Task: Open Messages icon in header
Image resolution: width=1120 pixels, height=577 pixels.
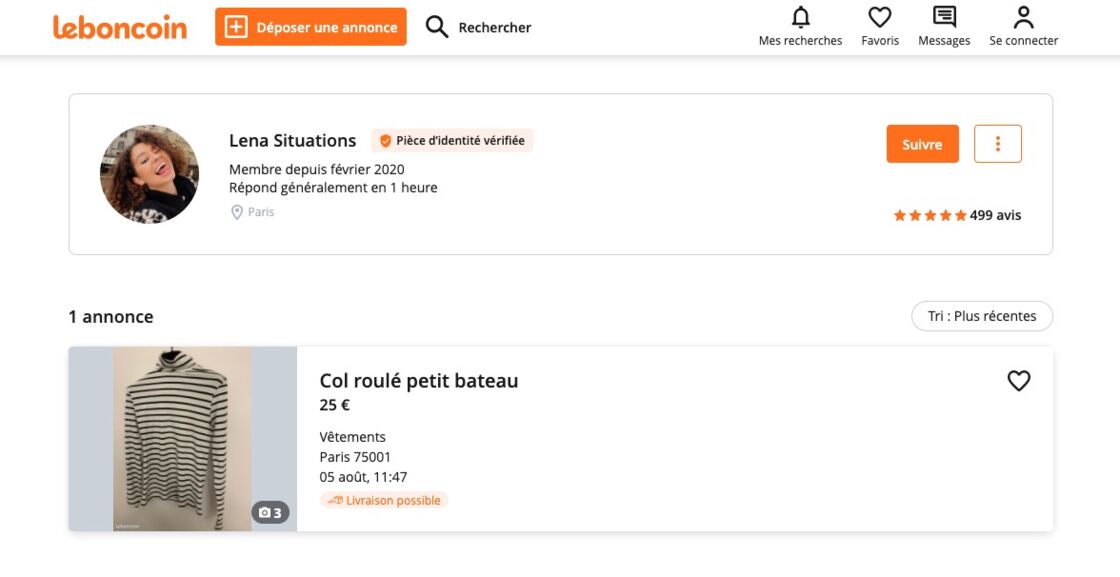Action: pos(944,17)
